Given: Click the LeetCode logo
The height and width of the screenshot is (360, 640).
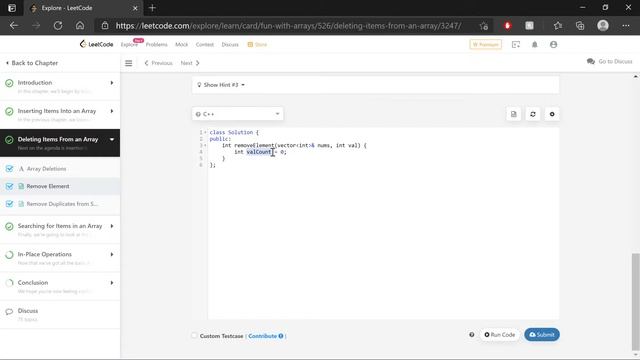Looking at the screenshot, I should 96,44.
